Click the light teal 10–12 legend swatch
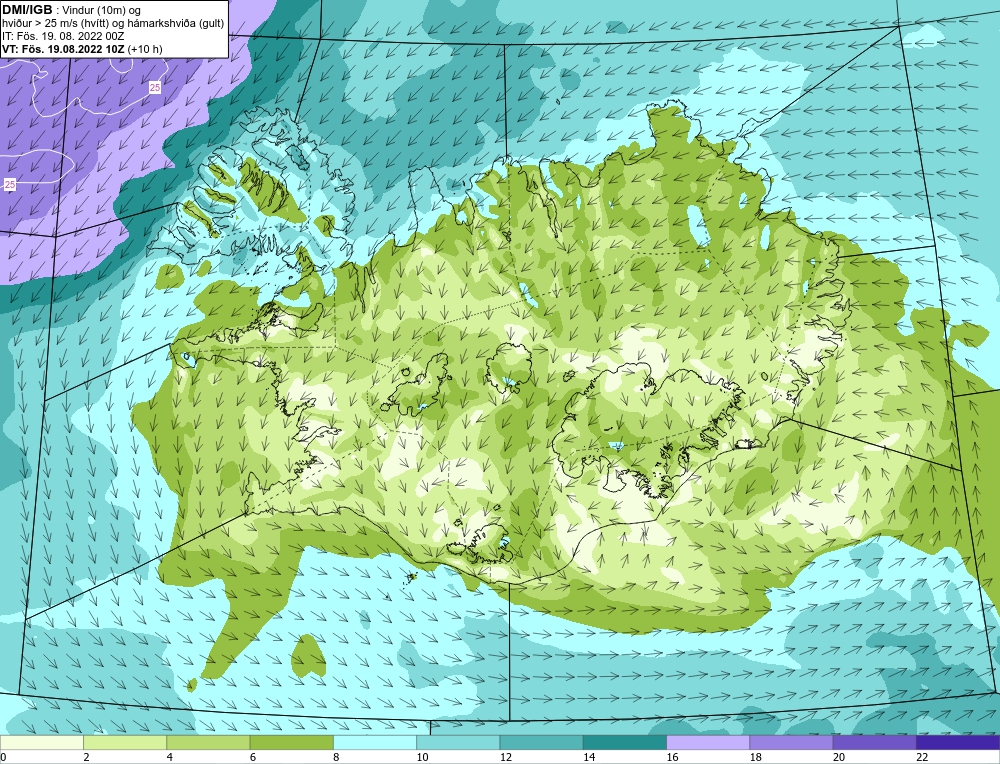 (x=458, y=742)
